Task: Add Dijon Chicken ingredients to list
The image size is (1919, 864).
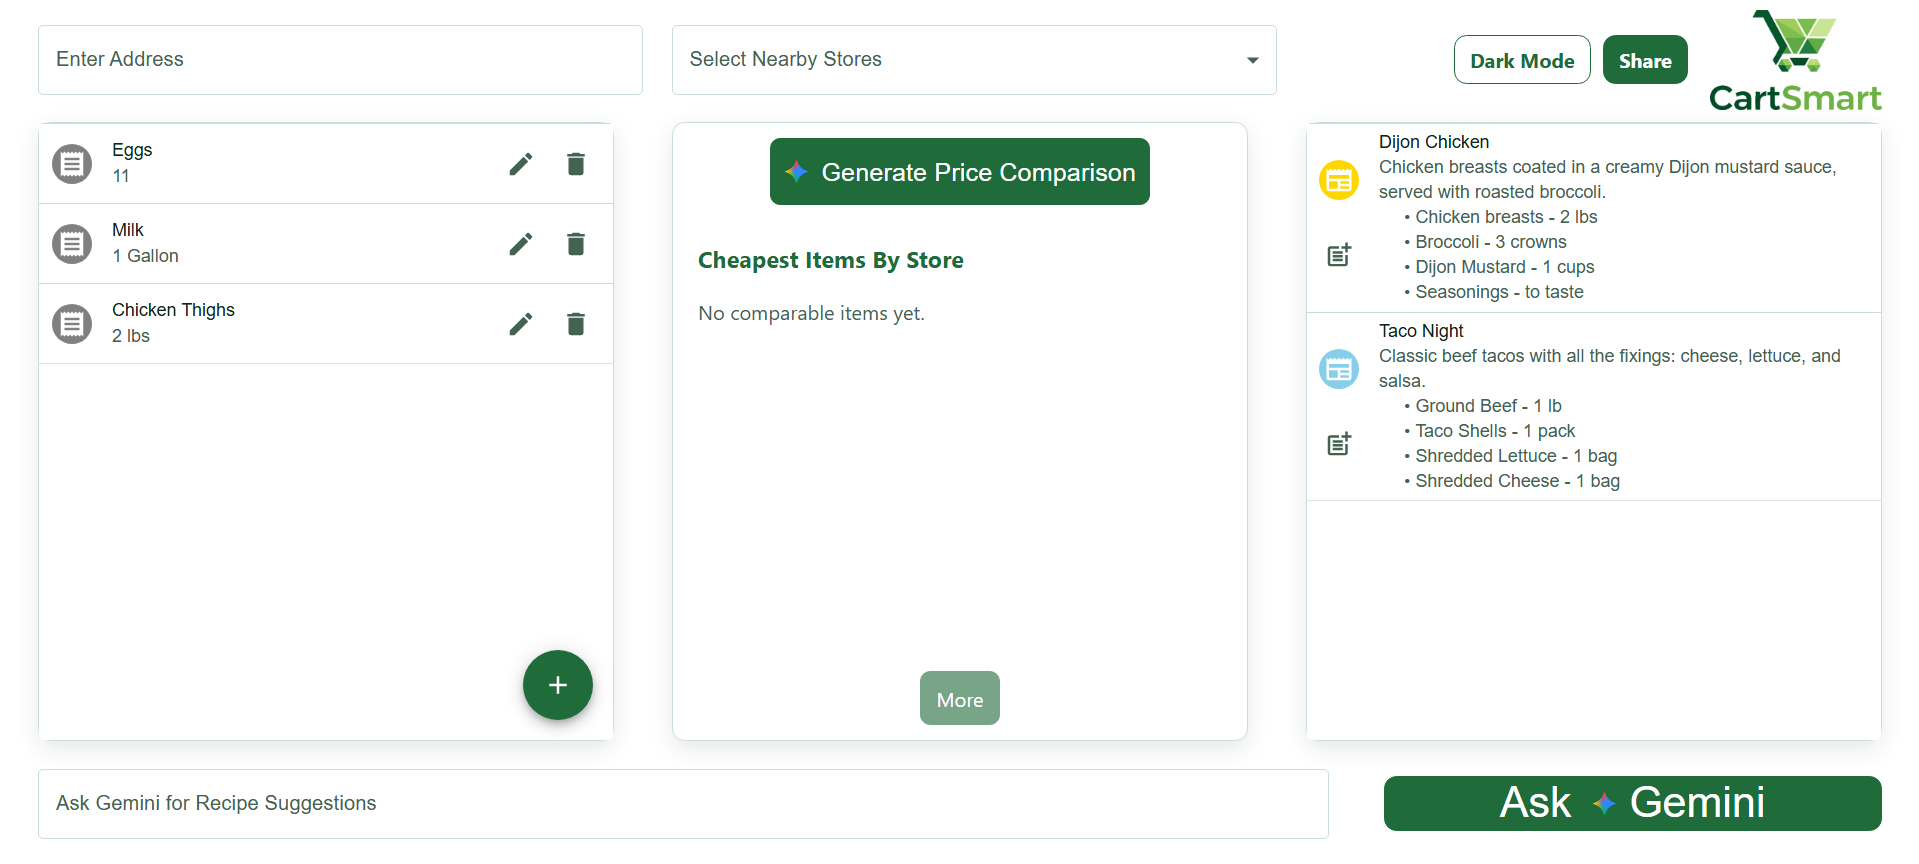Action: click(1339, 255)
